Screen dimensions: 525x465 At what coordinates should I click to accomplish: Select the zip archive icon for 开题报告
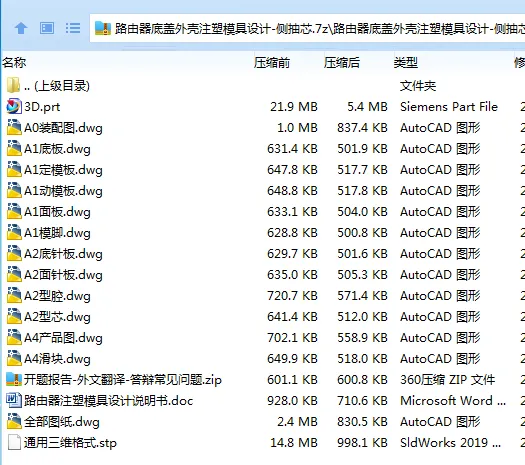14,380
